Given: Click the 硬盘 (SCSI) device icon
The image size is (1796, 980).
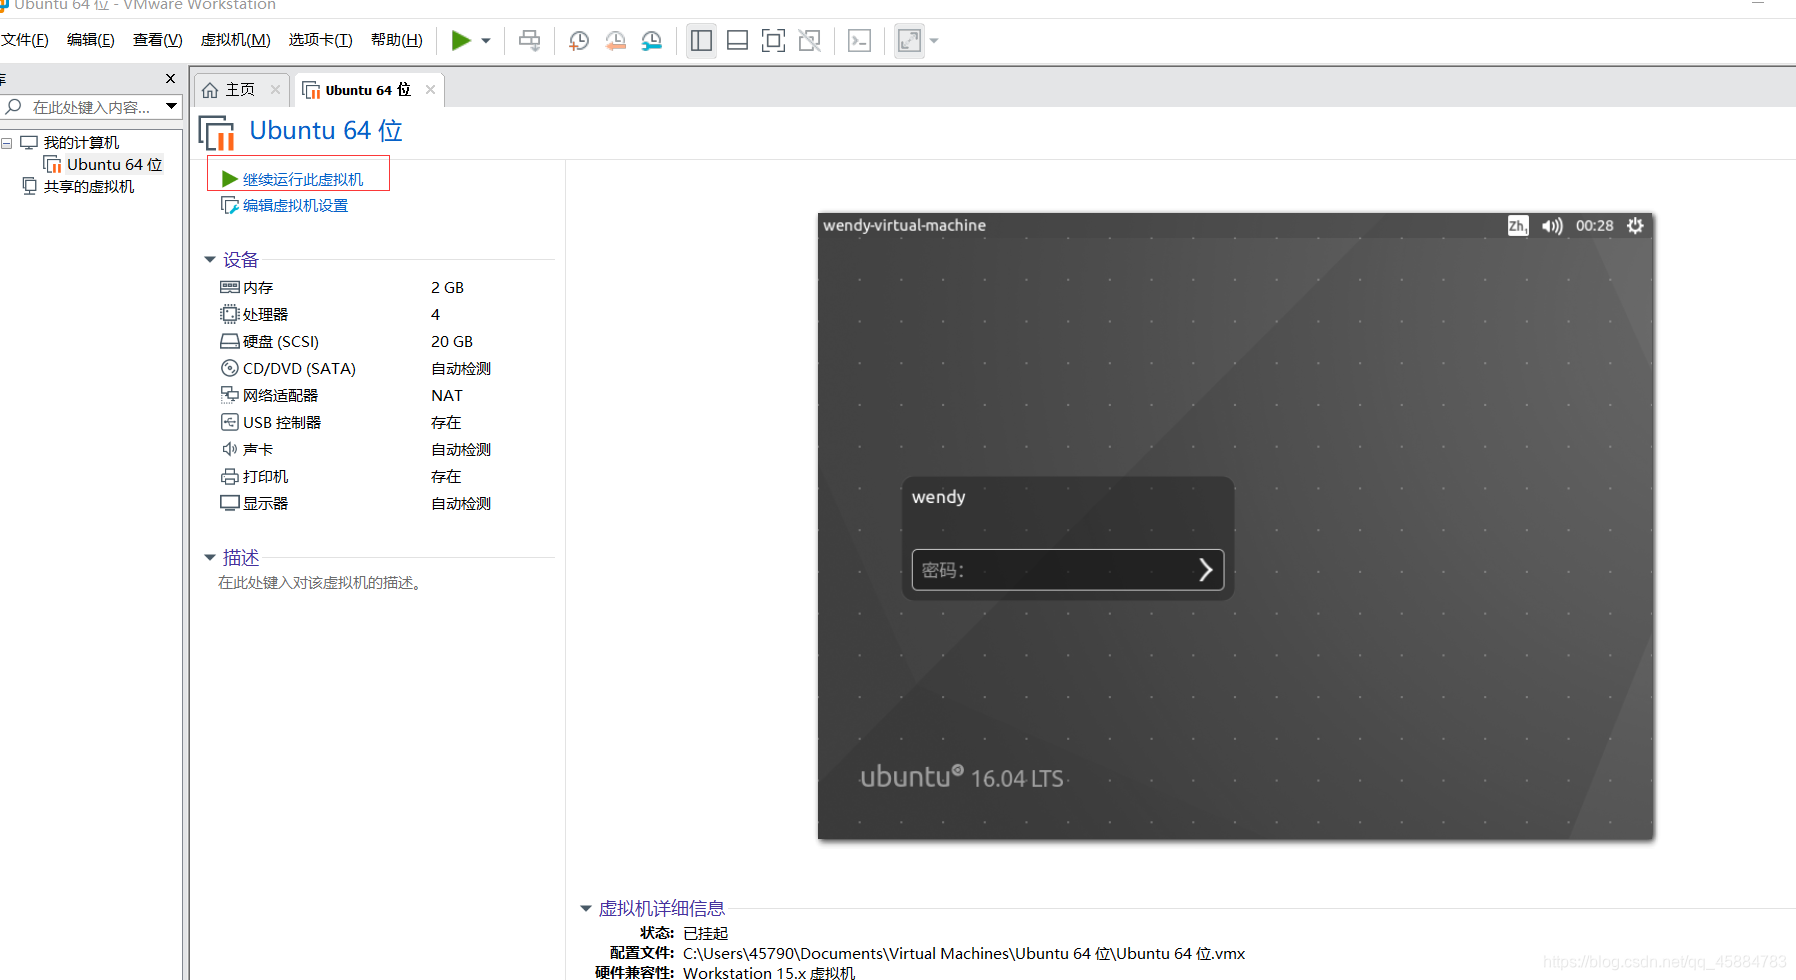Looking at the screenshot, I should coord(230,341).
